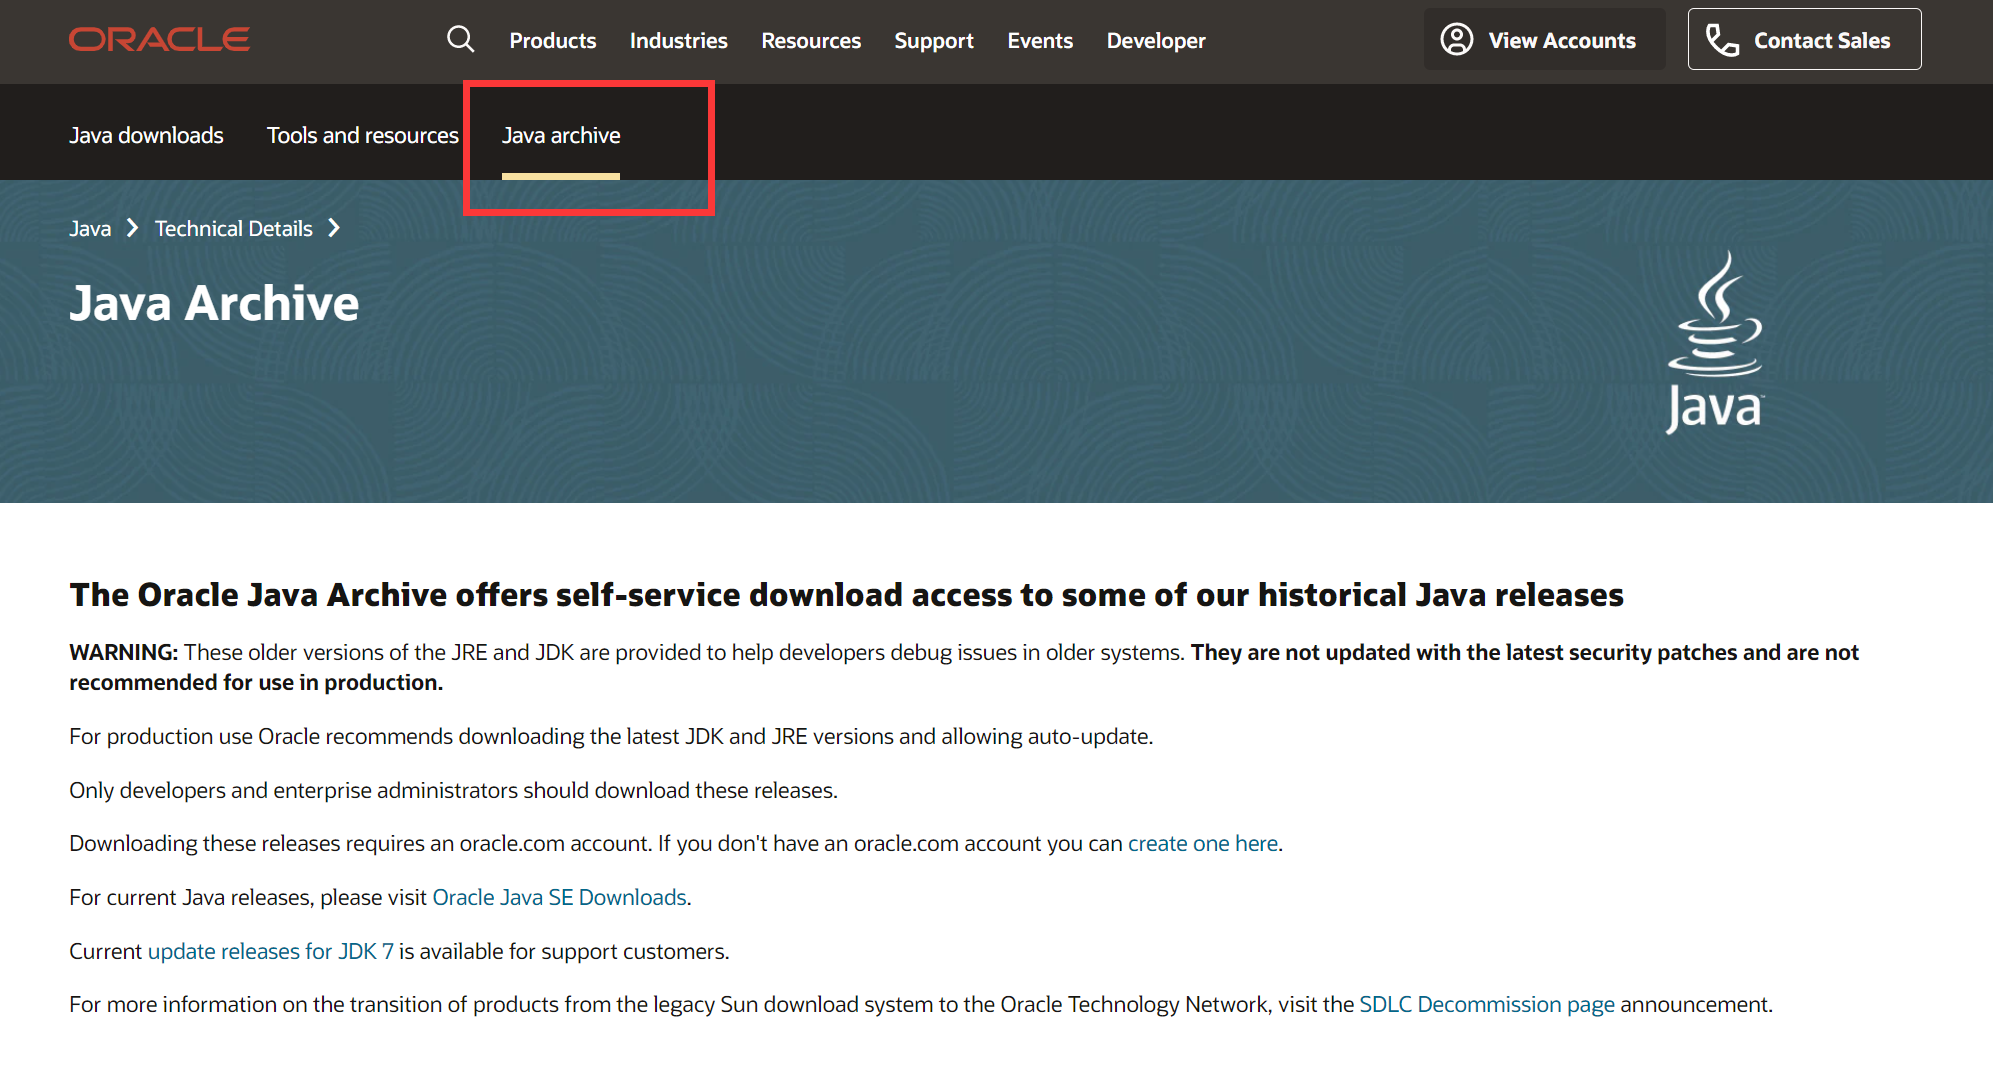This screenshot has height=1070, width=1993.
Task: Click 'Only developers and enterprise administrators' sentence
Action: 453,791
